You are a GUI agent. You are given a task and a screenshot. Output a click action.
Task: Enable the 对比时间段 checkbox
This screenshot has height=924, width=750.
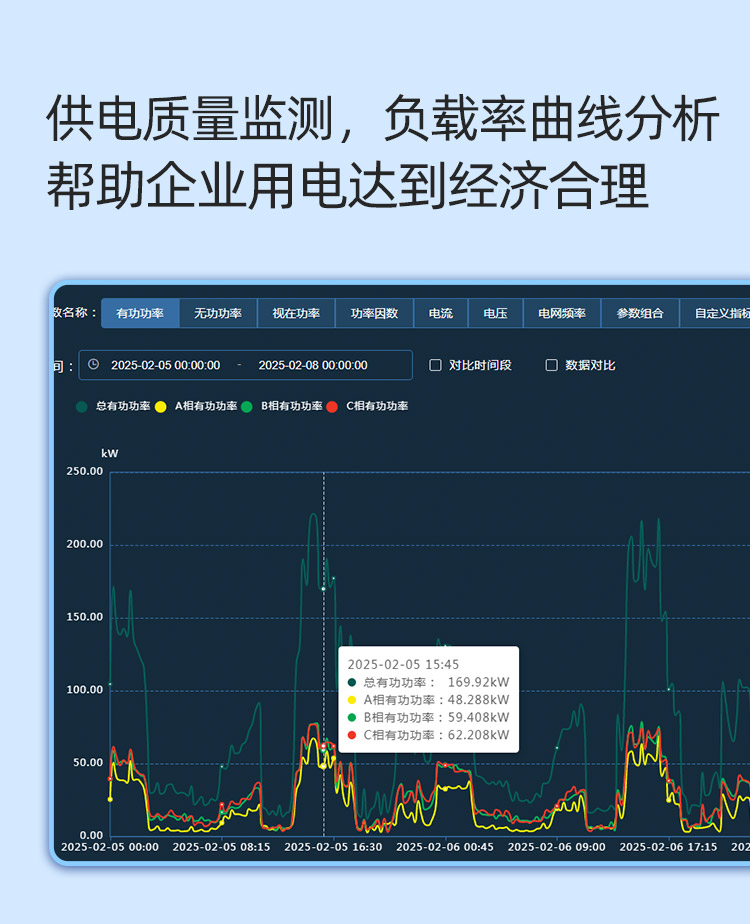(435, 365)
